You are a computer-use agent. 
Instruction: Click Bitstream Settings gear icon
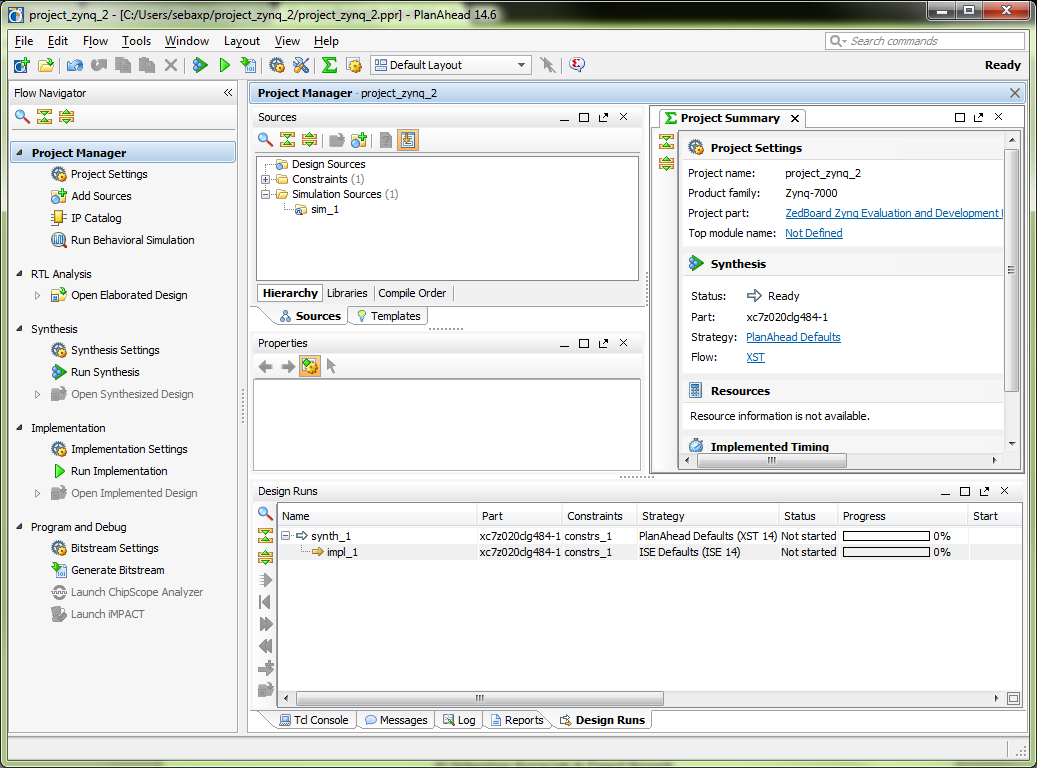click(x=59, y=548)
